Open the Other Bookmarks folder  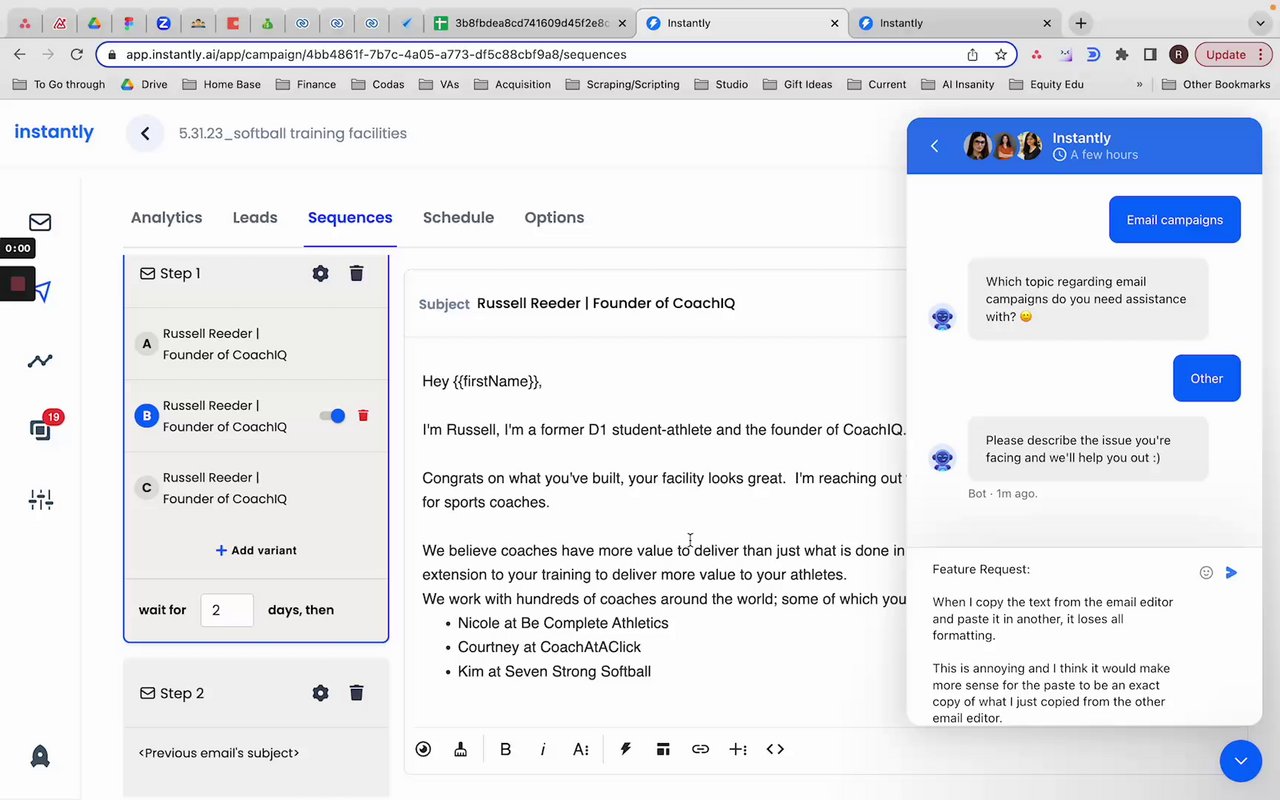coord(1216,84)
